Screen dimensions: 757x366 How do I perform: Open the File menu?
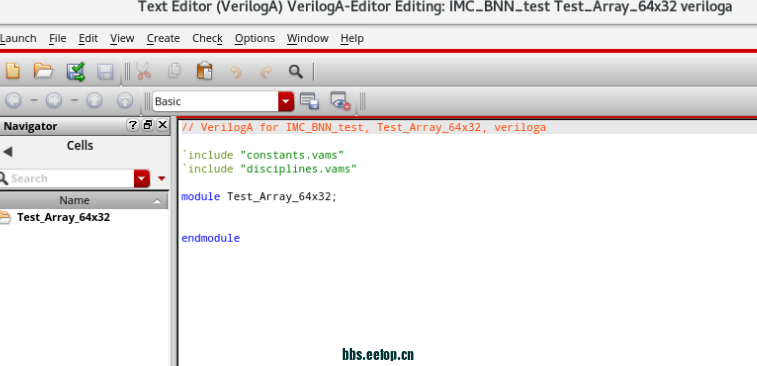pos(57,38)
